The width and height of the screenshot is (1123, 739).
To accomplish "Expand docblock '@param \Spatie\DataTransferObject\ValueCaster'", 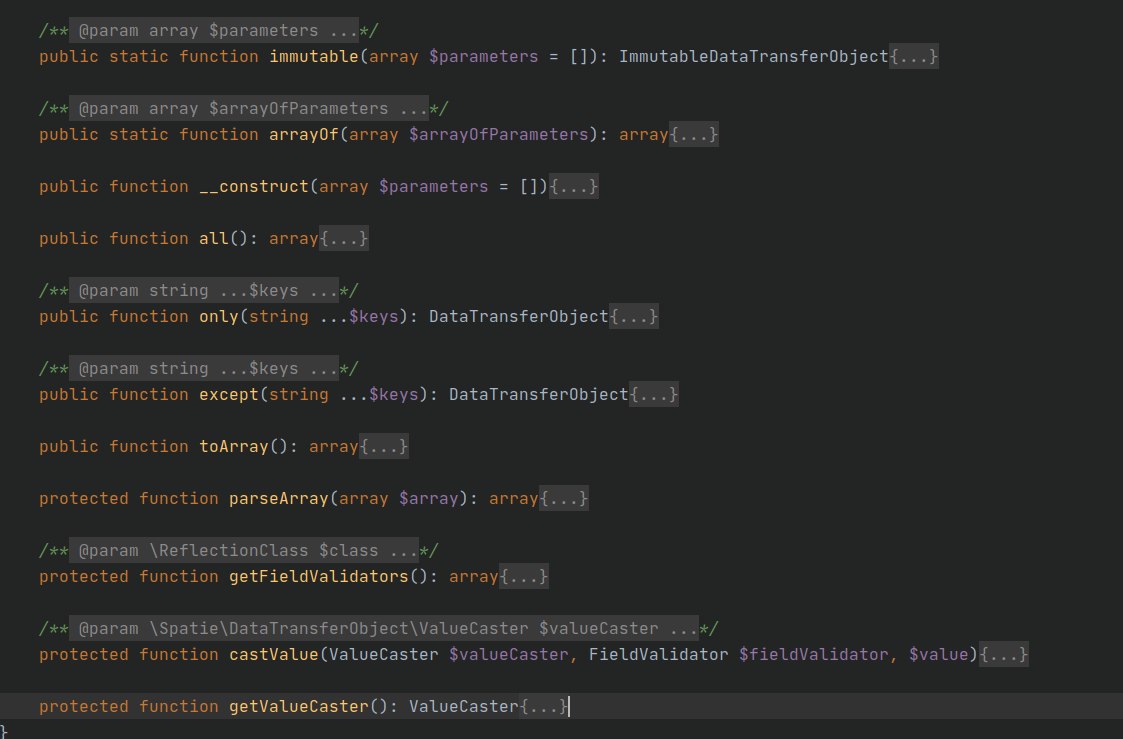I will (383, 629).
